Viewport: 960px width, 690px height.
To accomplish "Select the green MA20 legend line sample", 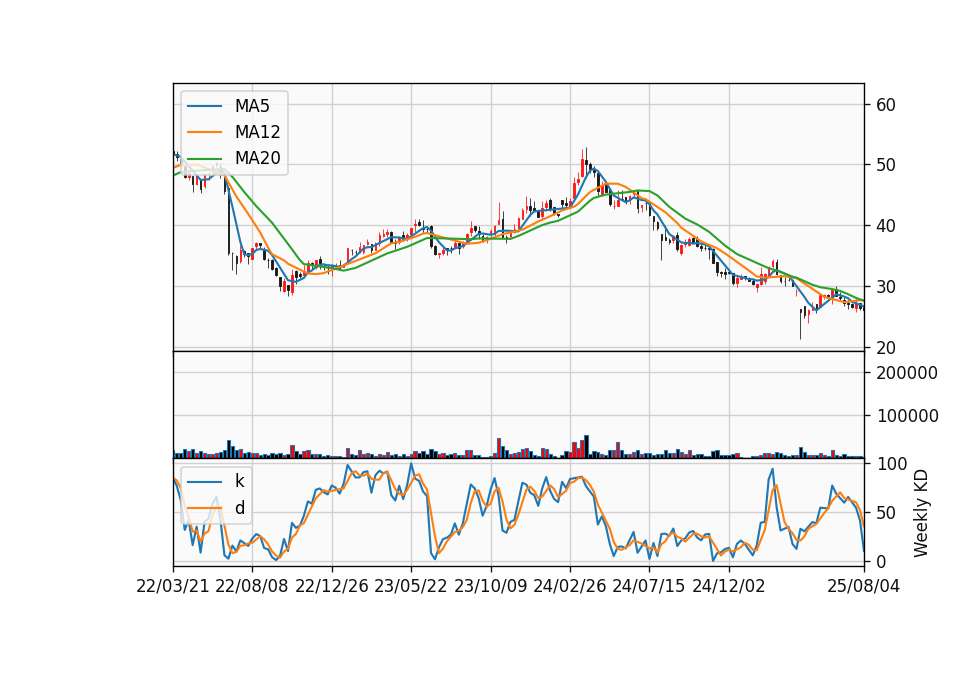I will pos(204,159).
